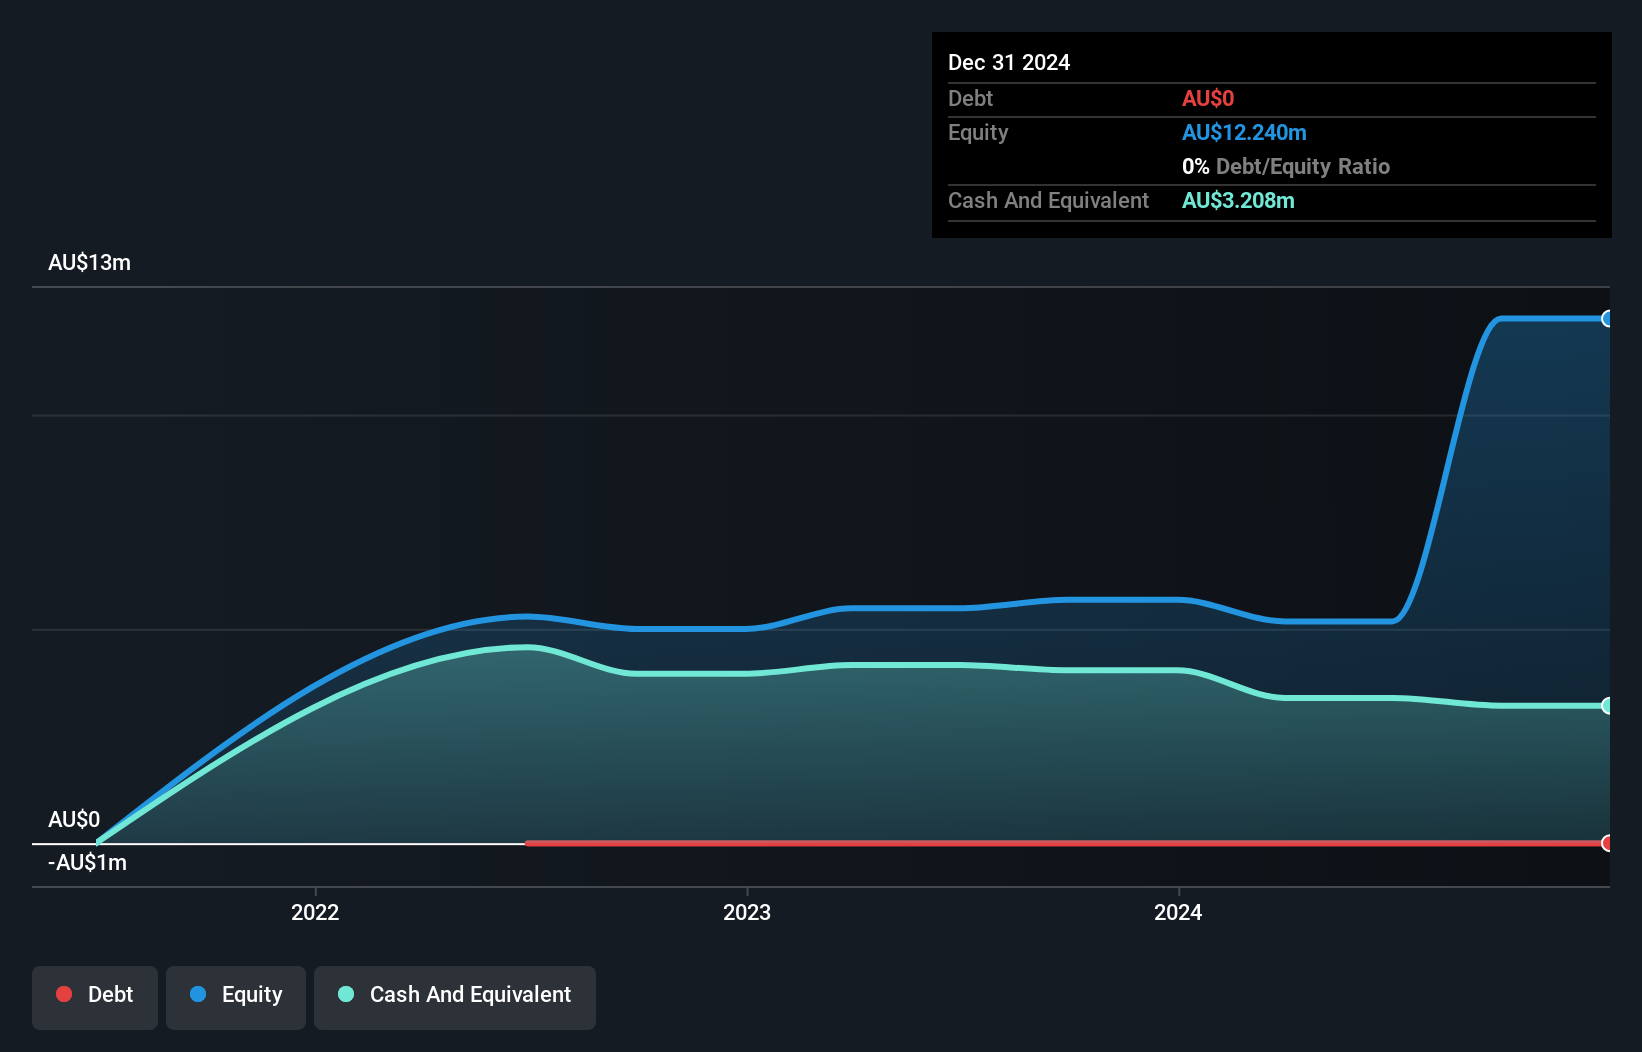Click the 2023 x-axis label
Image resolution: width=1642 pixels, height=1052 pixels.
(747, 912)
